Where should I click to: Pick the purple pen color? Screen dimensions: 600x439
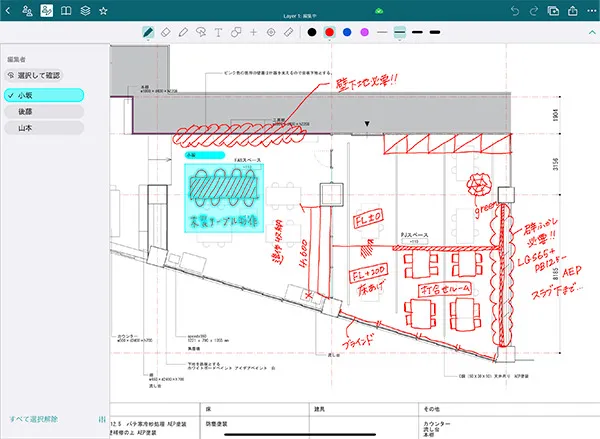click(x=365, y=33)
